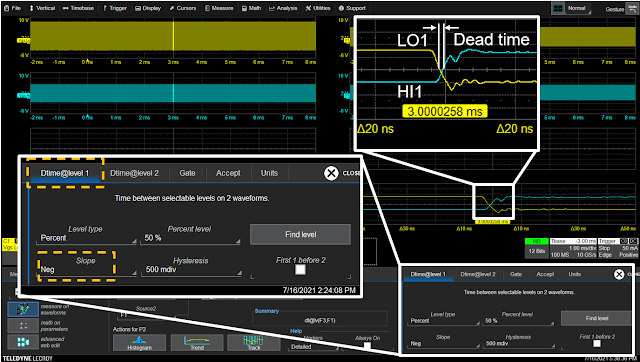Select the advanced web edit icon
640x362 pixels.
(23, 342)
